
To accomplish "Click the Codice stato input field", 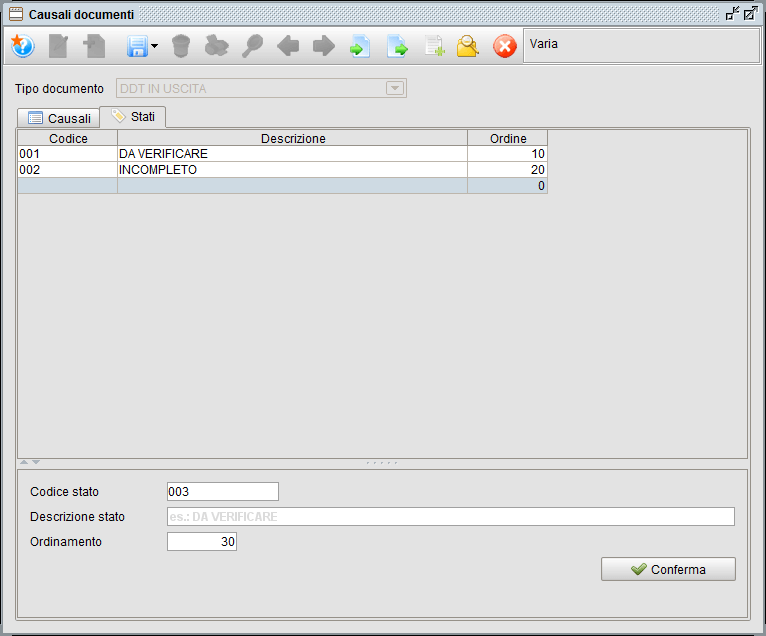I will point(223,491).
